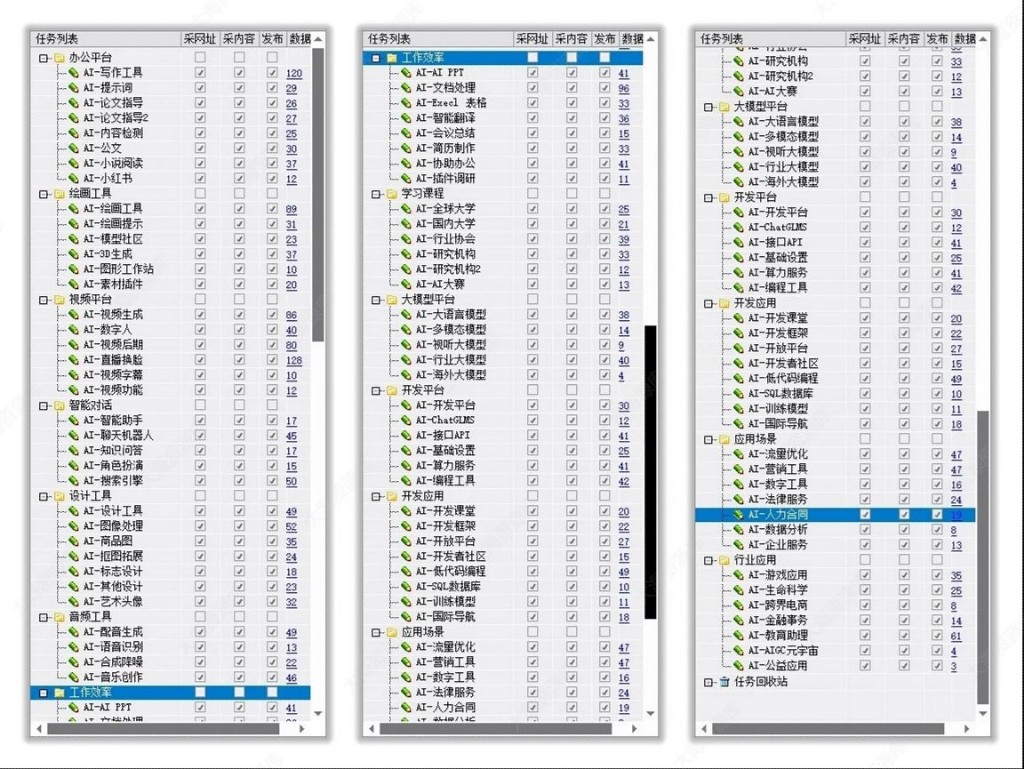Collapse 开发应用 group in middle panel

click(376, 496)
